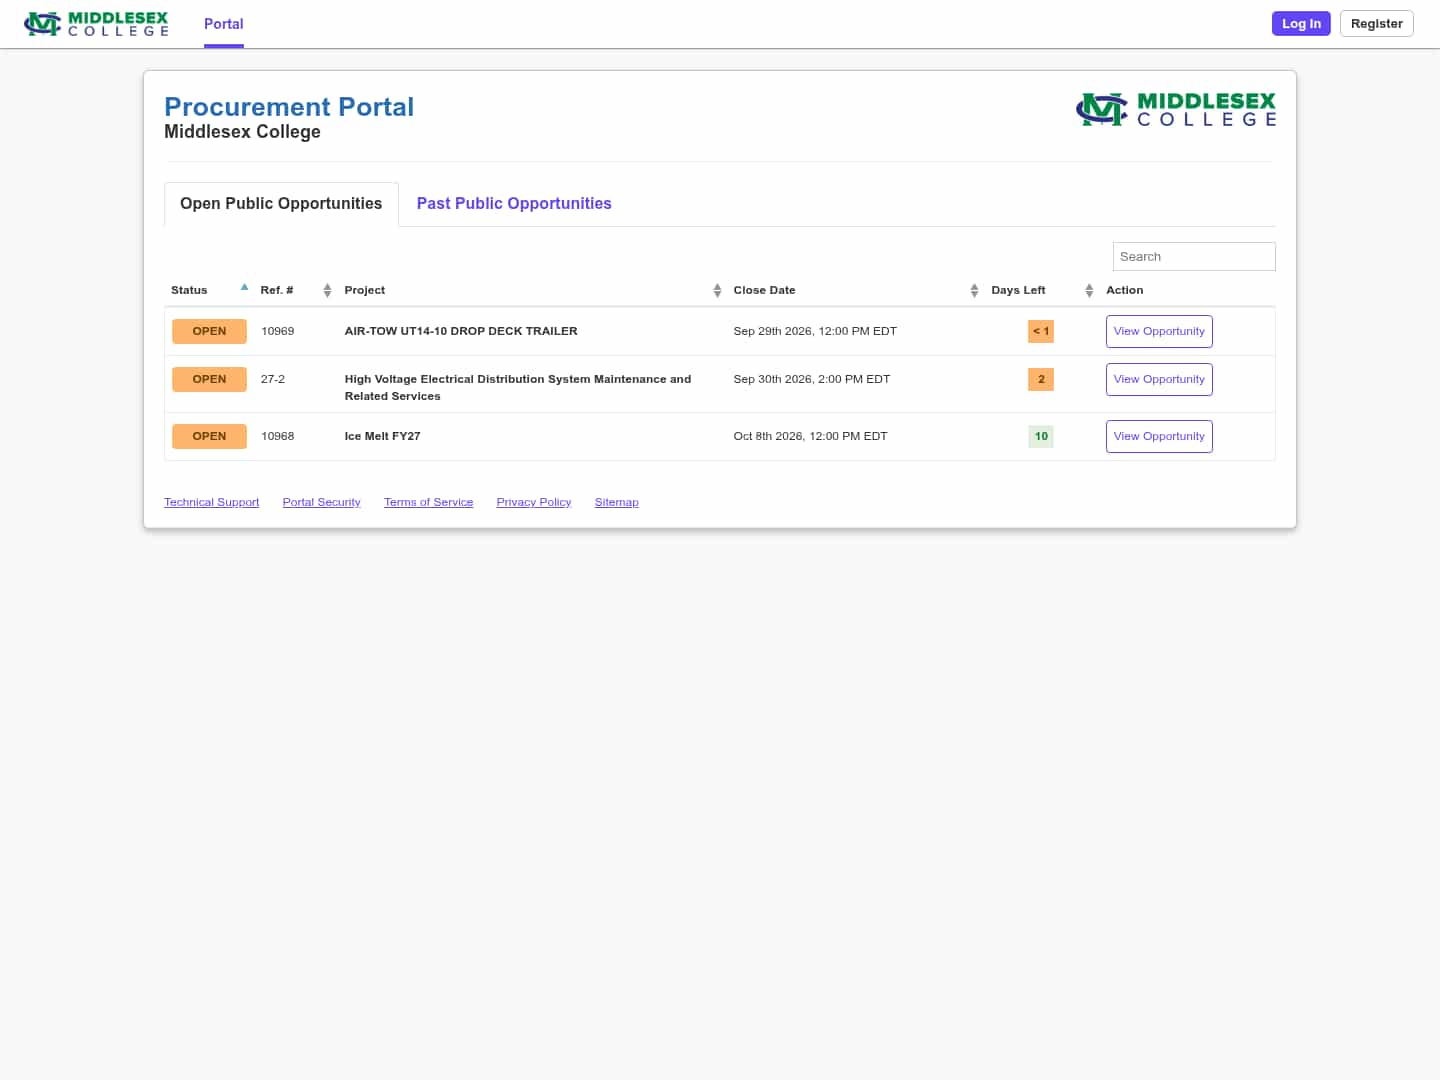The width and height of the screenshot is (1440, 1080).
Task: Click close date 'Sep 30th 2026, 2:00 PM EDT'
Action: coord(811,379)
